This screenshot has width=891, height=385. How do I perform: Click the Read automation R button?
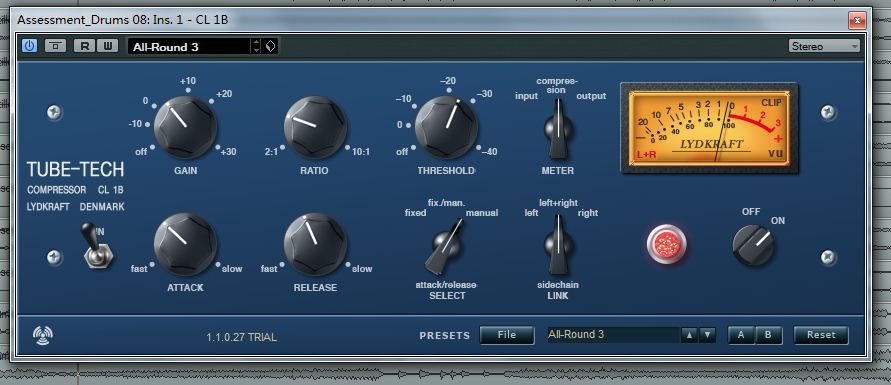point(85,46)
